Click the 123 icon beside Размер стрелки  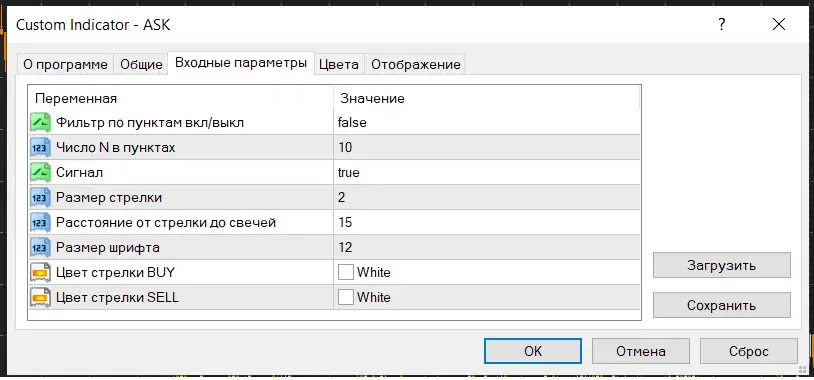(x=40, y=197)
